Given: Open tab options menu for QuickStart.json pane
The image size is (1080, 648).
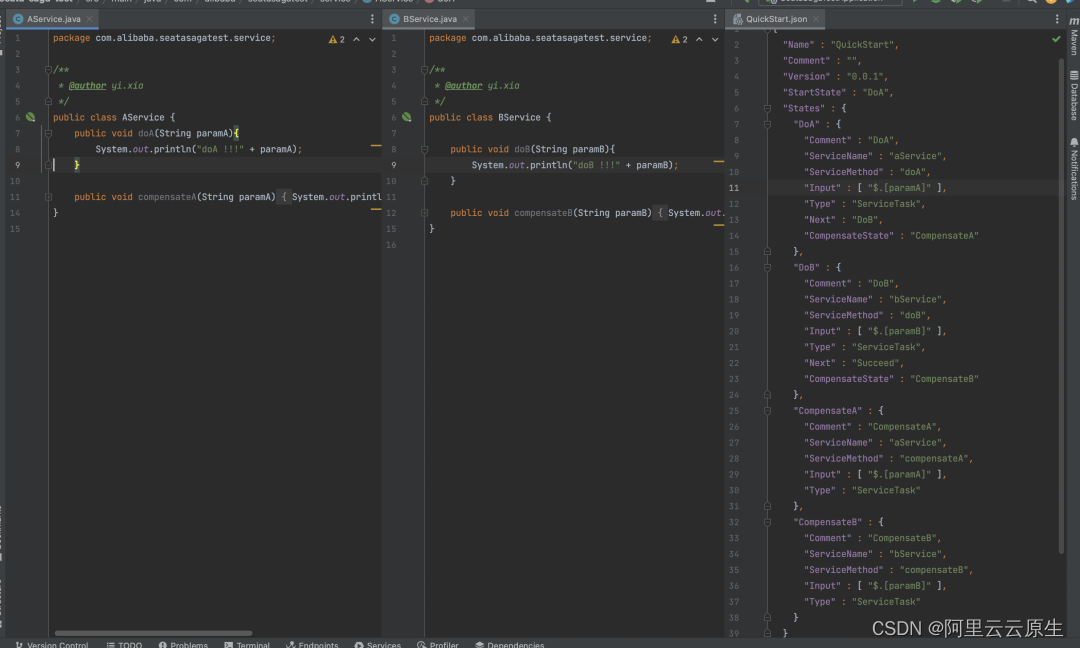Looking at the screenshot, I should click(1057, 19).
